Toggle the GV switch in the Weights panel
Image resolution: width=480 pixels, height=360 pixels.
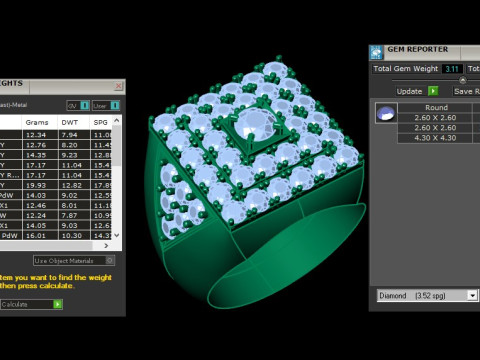pyautogui.click(x=78, y=106)
